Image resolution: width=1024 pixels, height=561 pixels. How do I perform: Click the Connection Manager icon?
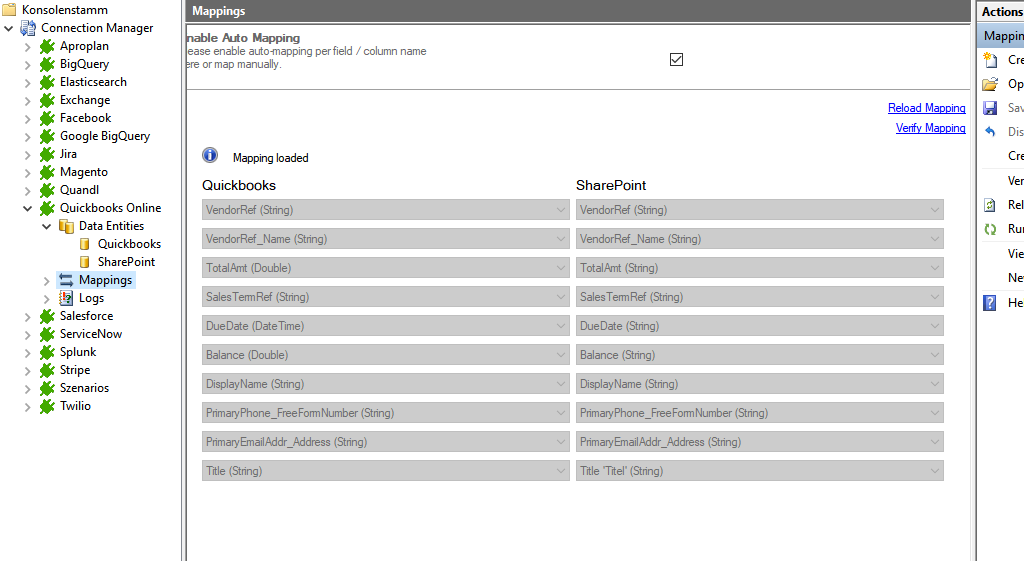pos(28,28)
